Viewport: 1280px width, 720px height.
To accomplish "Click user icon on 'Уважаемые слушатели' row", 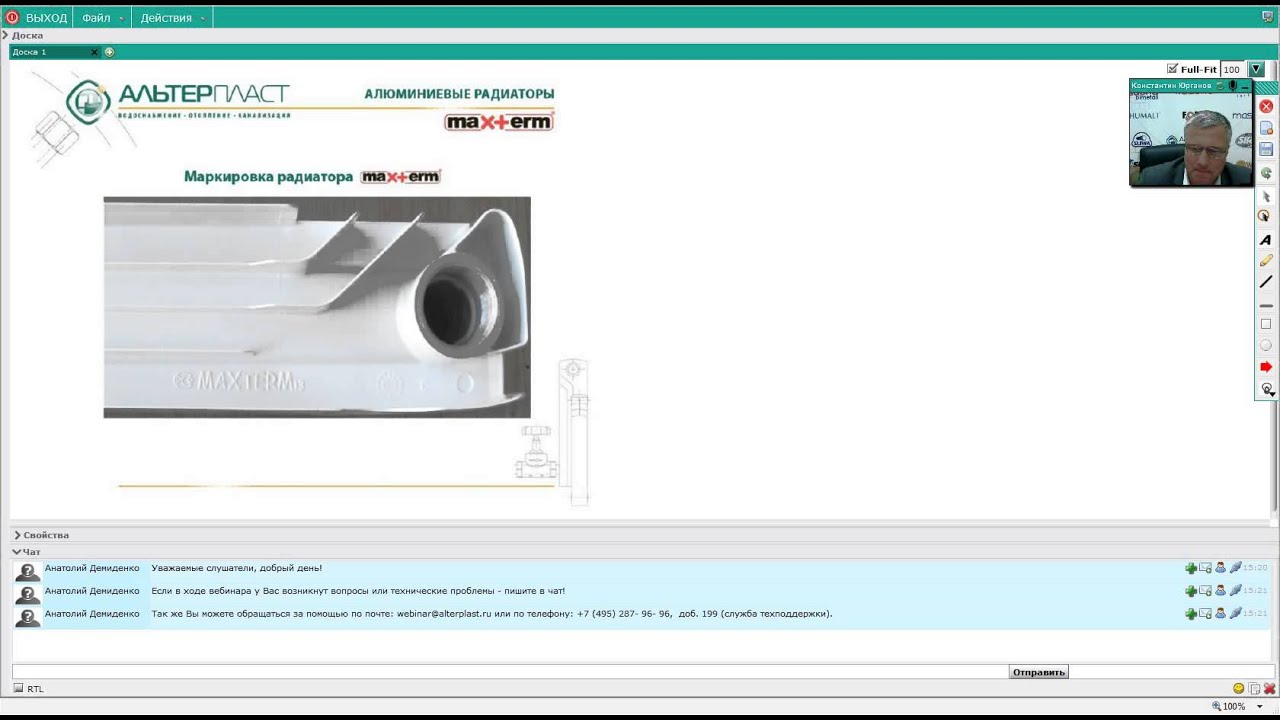I will click(x=1220, y=568).
